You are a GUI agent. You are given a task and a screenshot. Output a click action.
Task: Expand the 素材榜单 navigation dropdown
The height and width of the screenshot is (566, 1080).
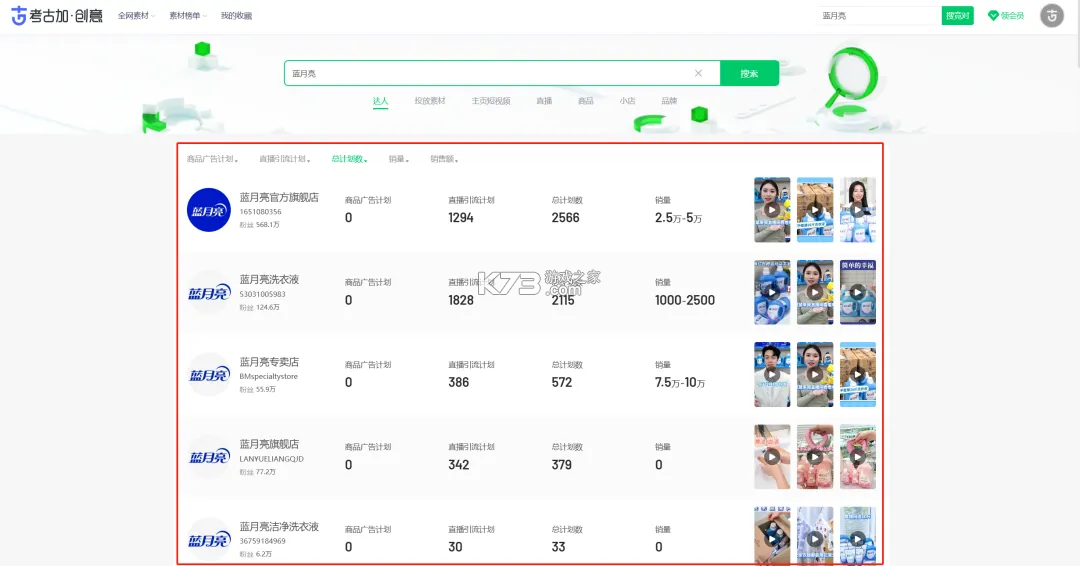coord(187,15)
